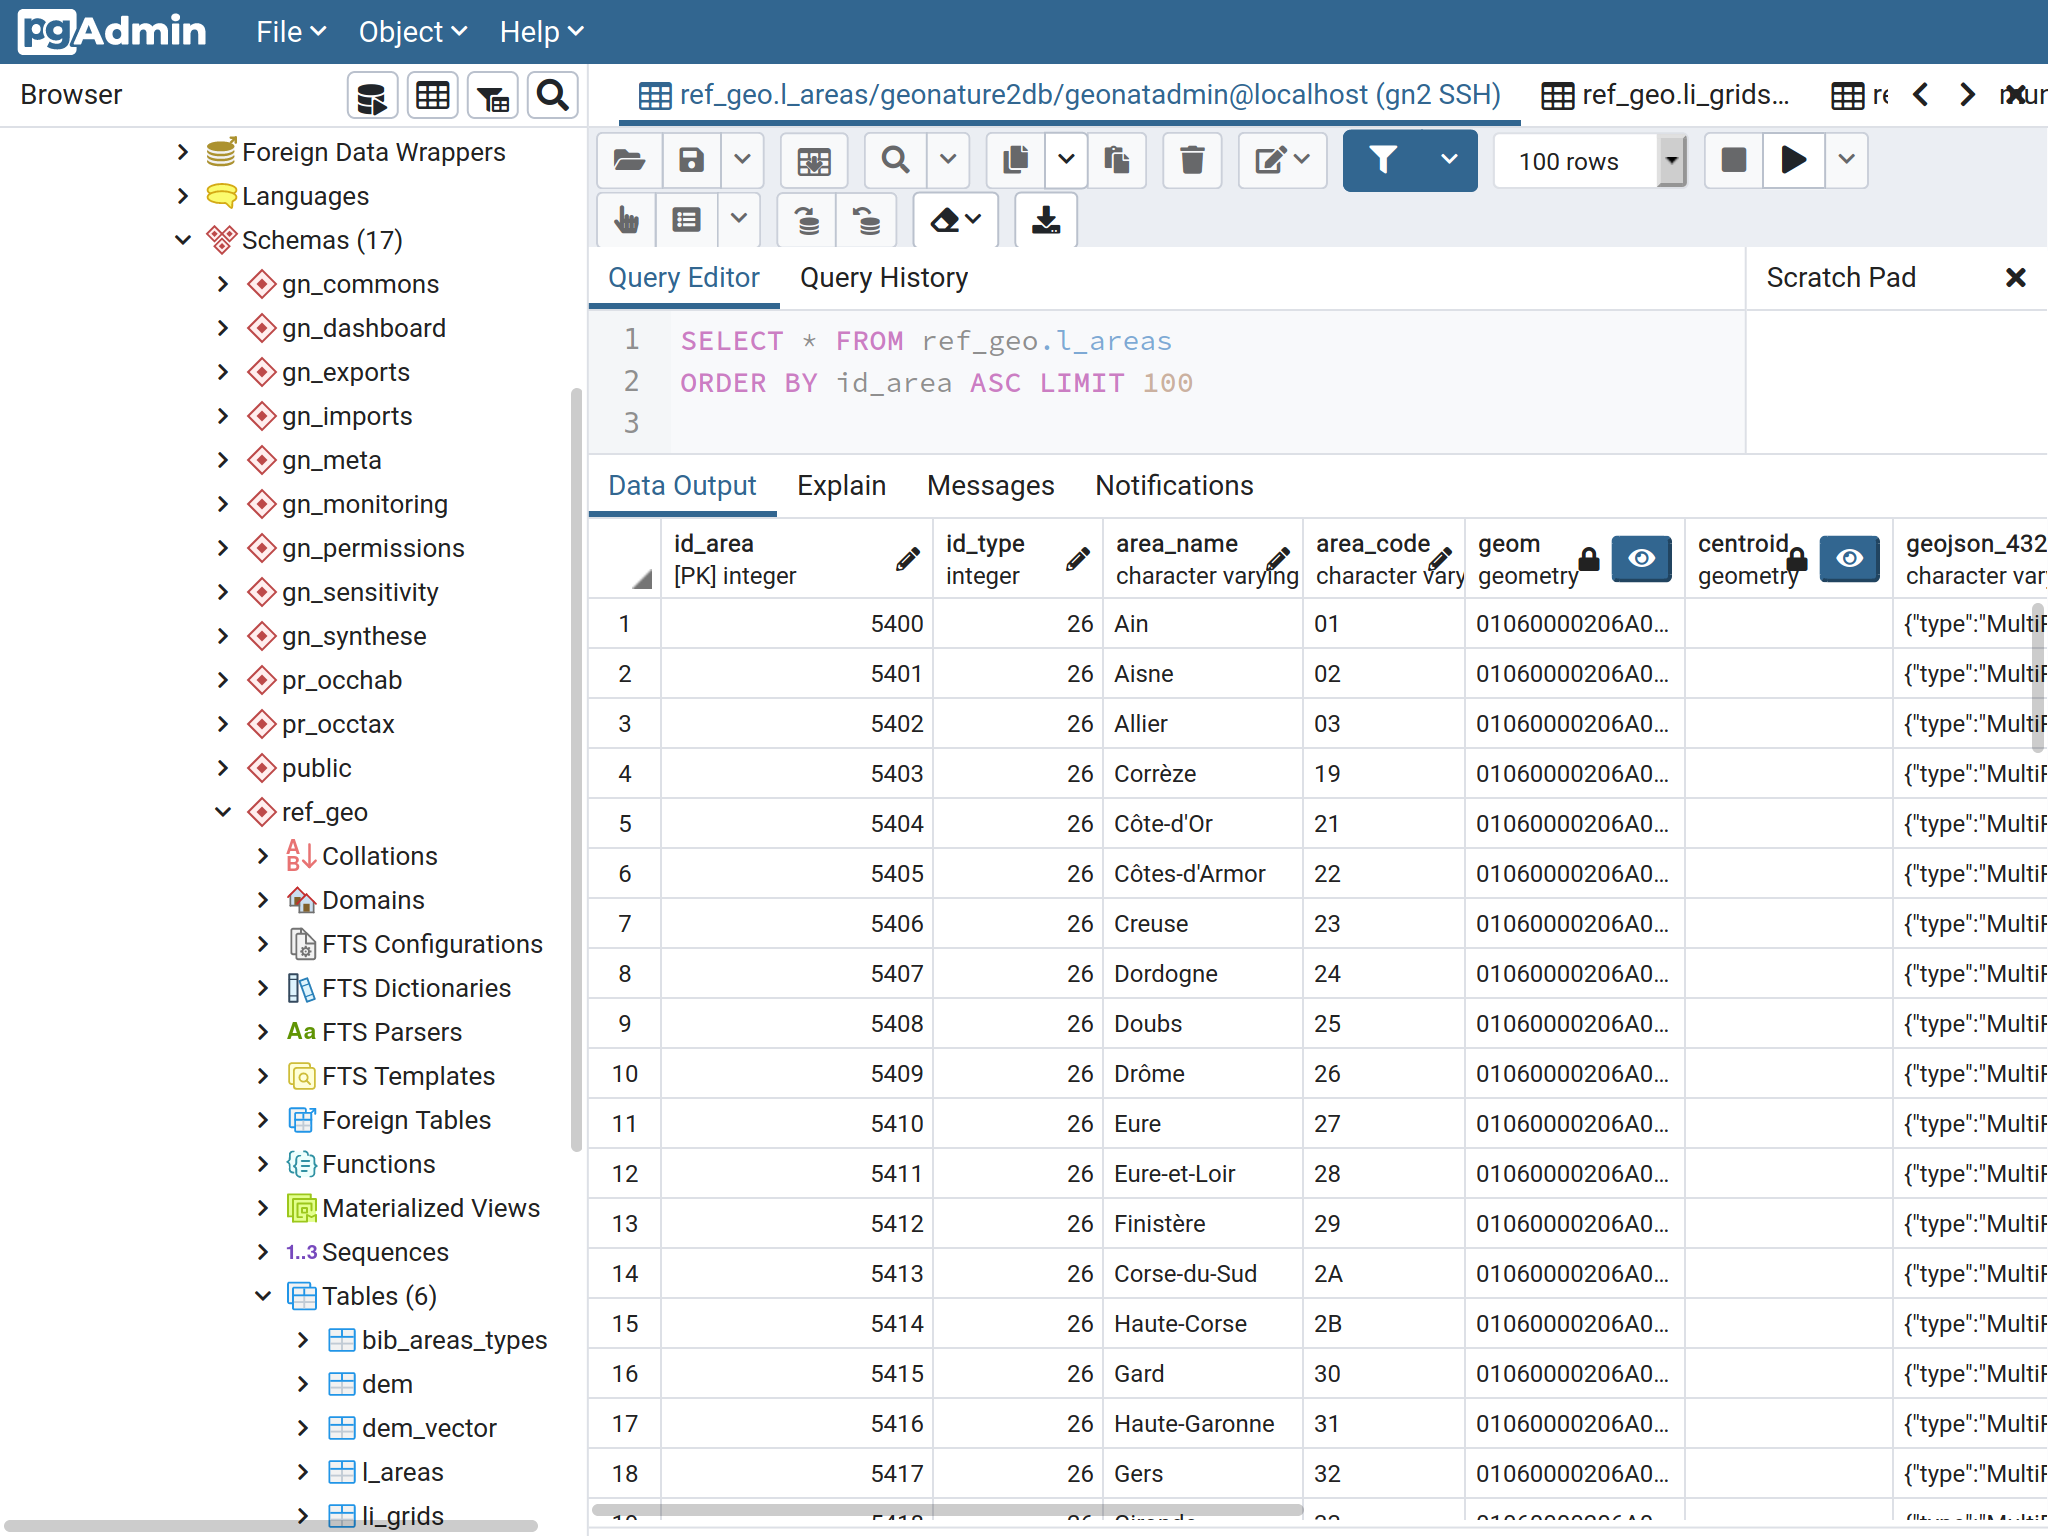Open Query Tool icon in Browser panel
This screenshot has height=1536, width=2048.
click(372, 96)
